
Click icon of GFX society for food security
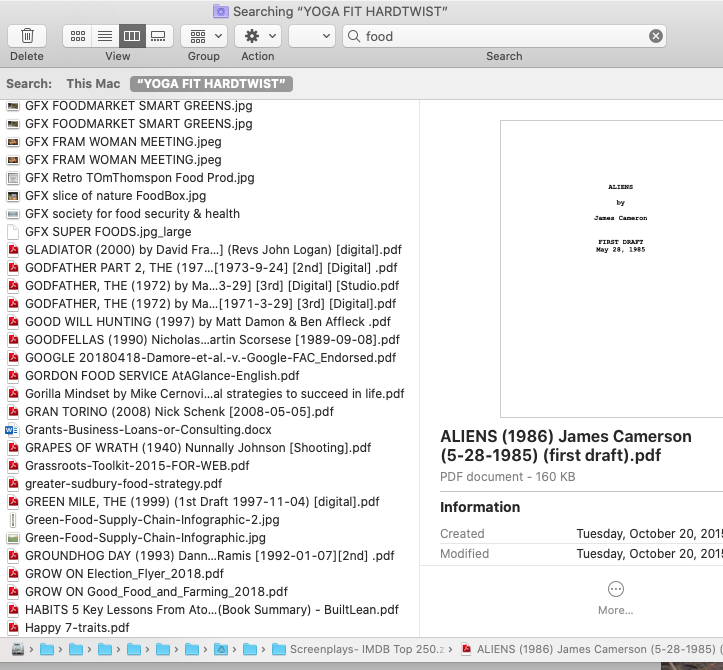[x=13, y=213]
